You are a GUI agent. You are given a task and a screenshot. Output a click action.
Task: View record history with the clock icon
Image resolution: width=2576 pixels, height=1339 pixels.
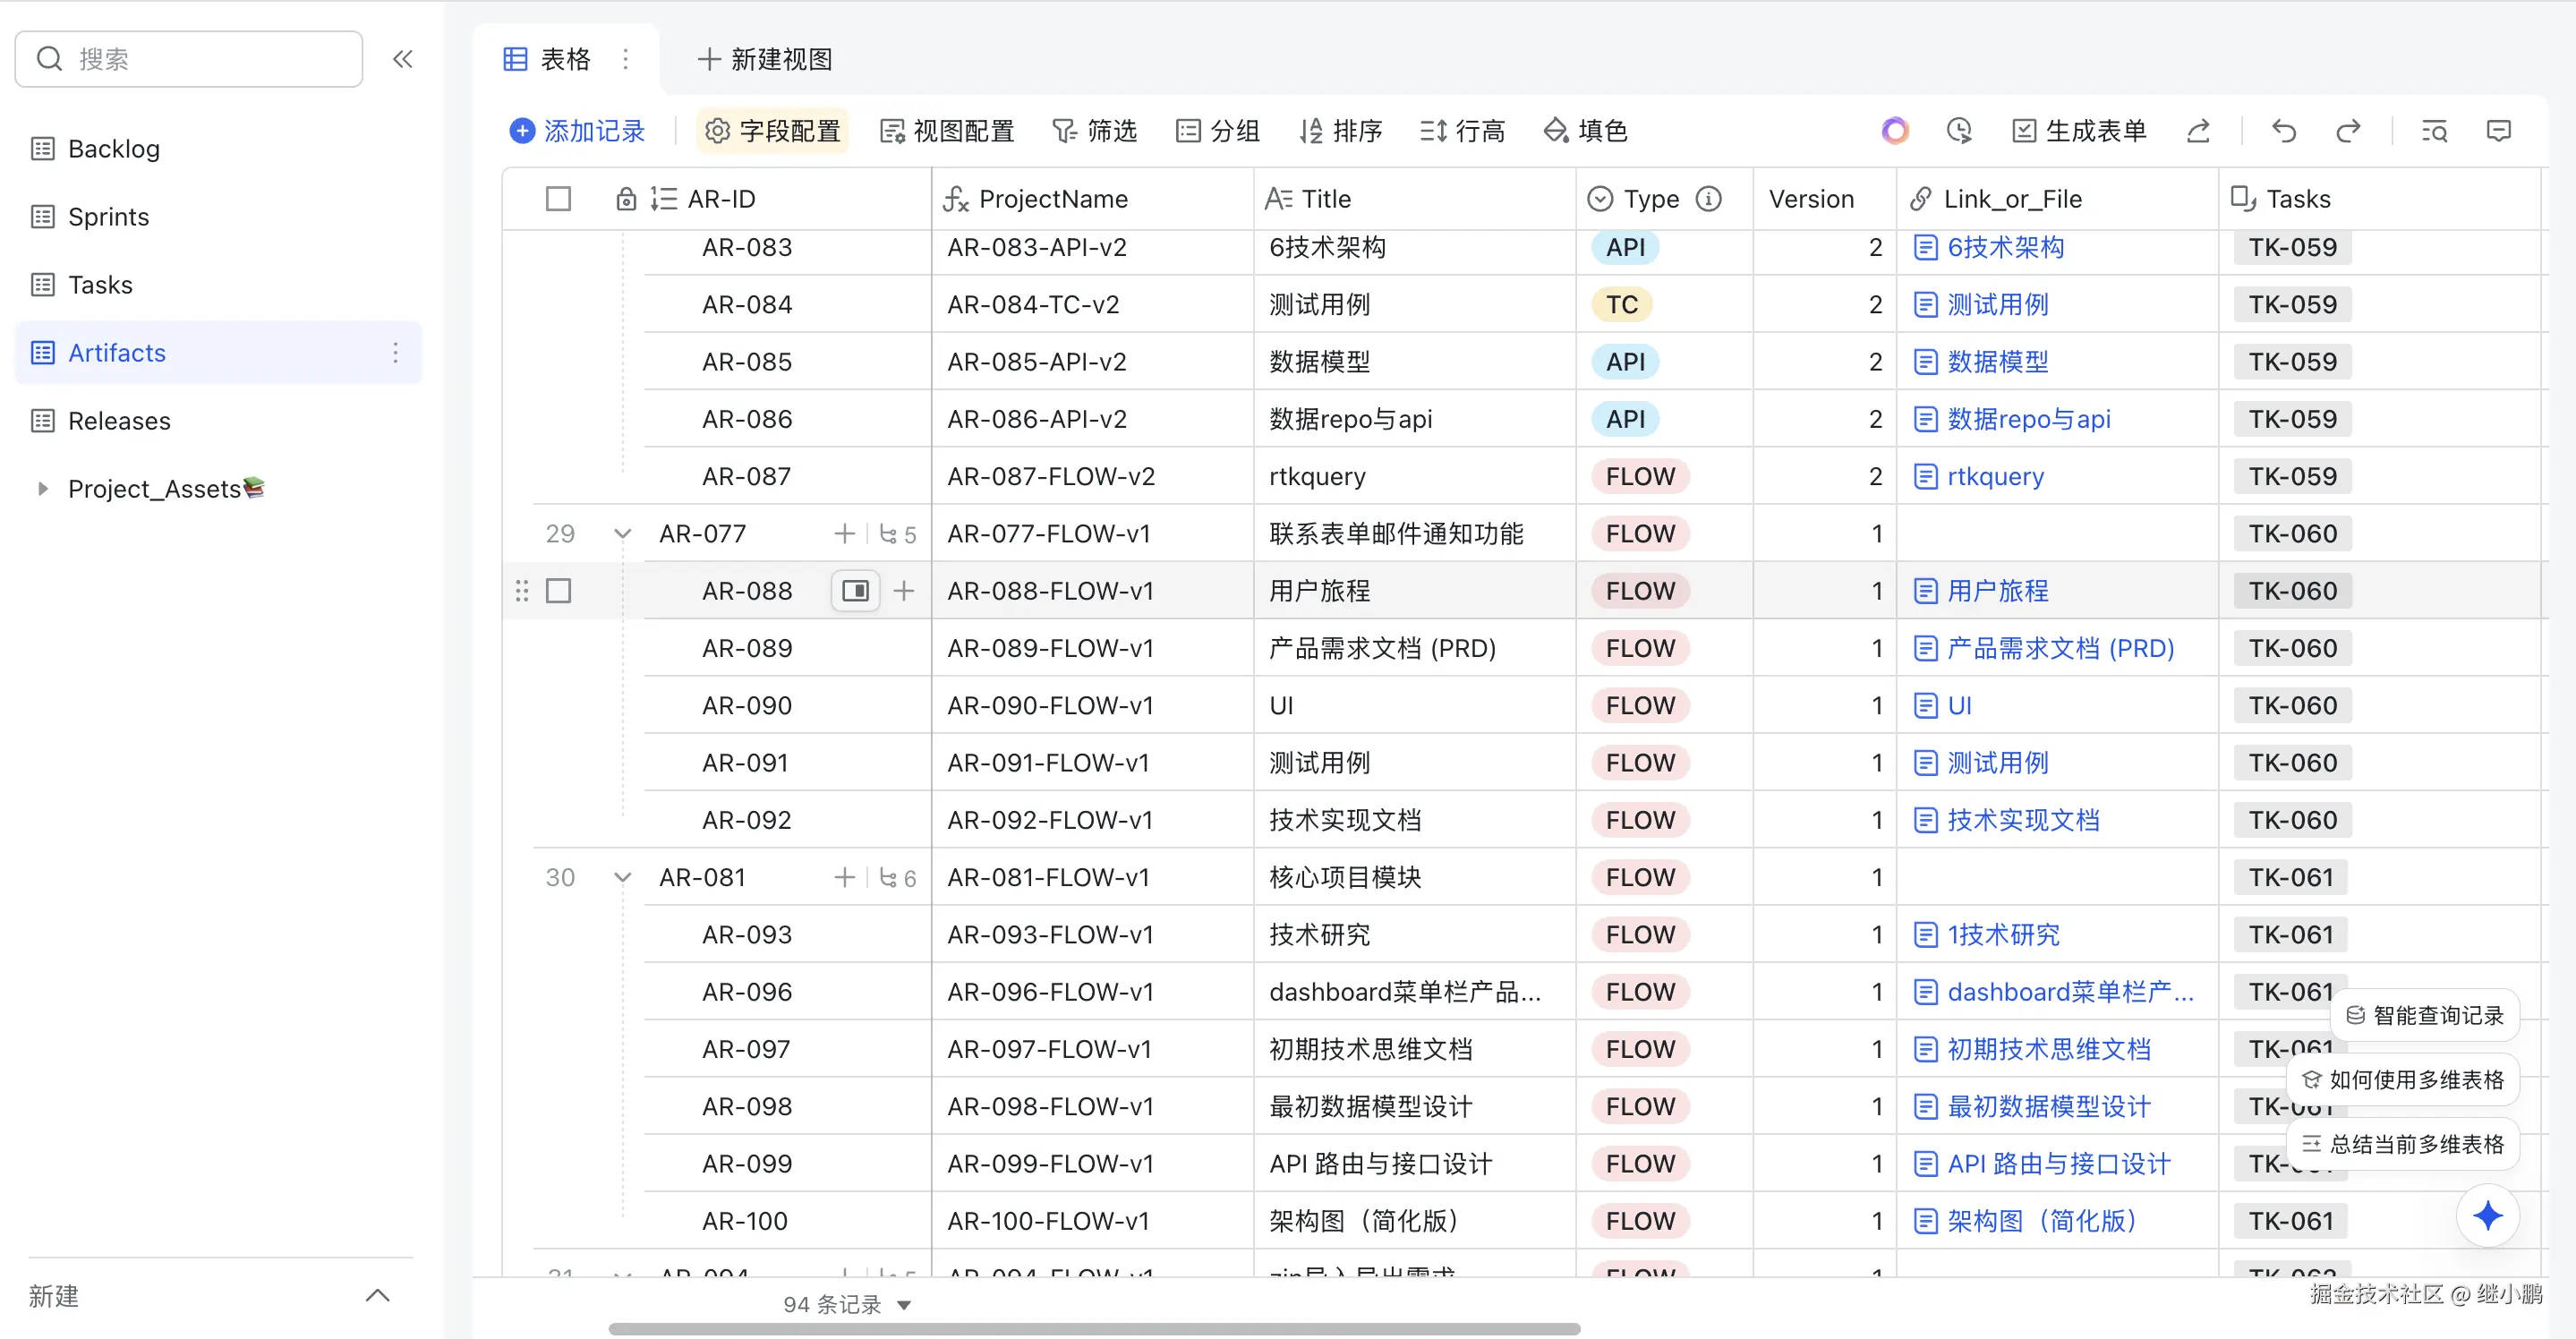point(1959,130)
